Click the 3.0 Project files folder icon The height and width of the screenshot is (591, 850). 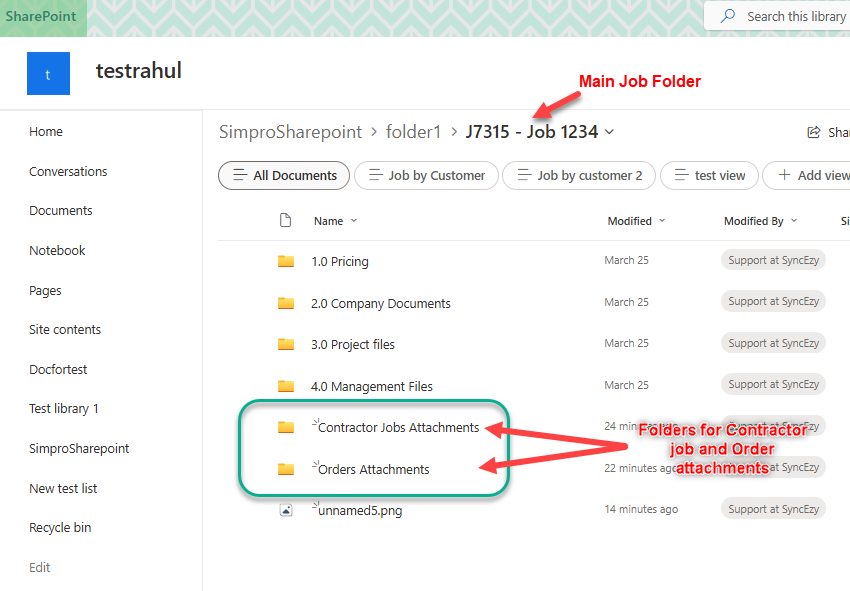click(x=286, y=344)
